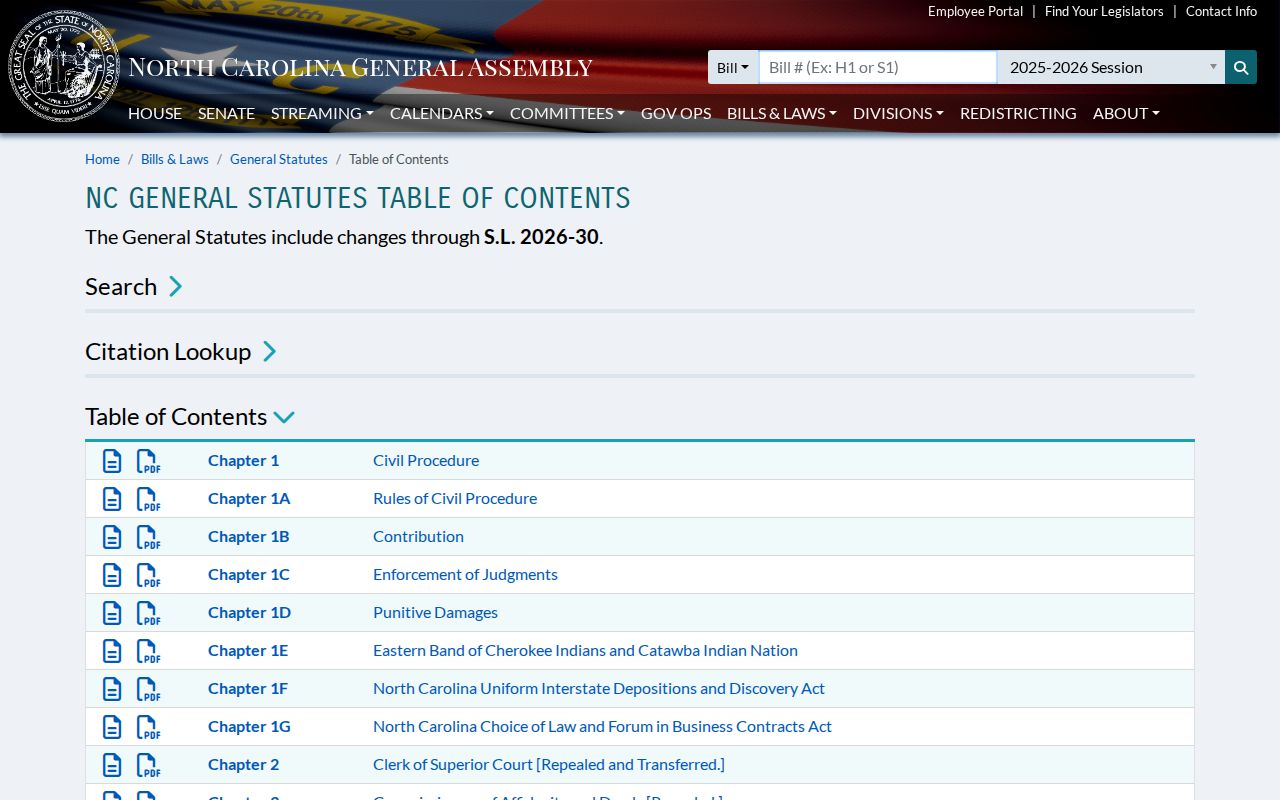Open Rules of Civil Procedure chapter
Screen dimensions: 1280x800
[455, 498]
